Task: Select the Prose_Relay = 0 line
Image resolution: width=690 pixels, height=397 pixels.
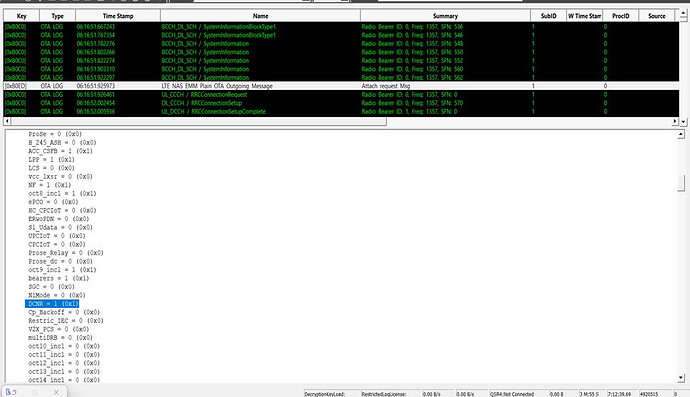Action: pos(66,253)
